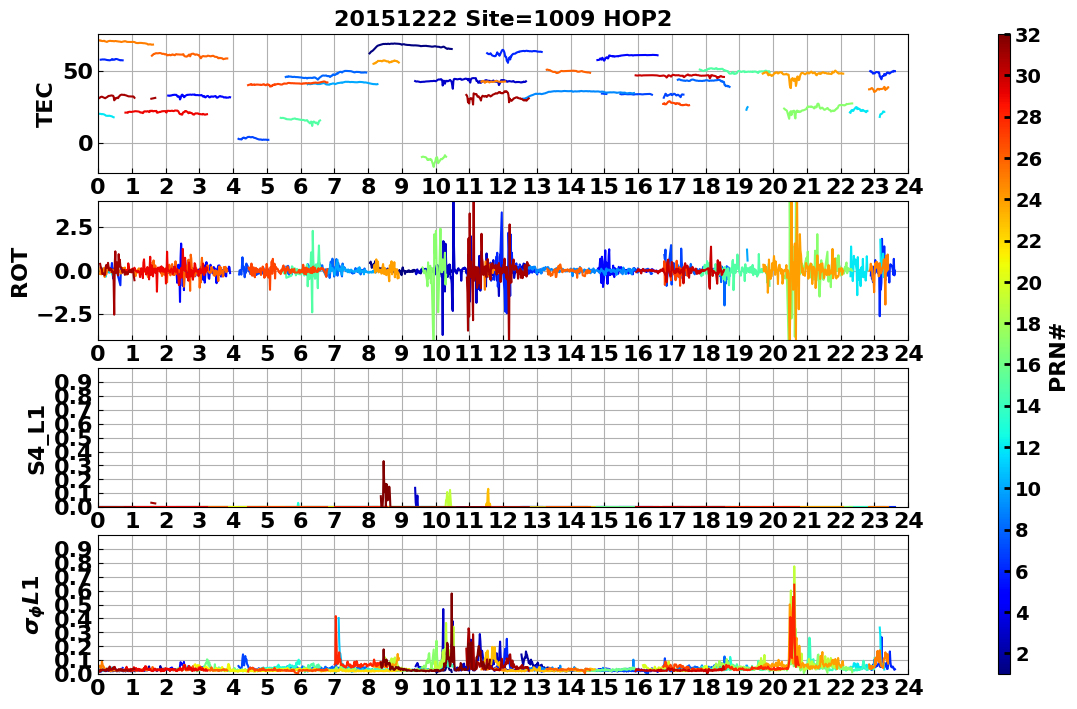The image size is (1077, 709).
Task: Click the '6' tick on the colorbar
Action: click(x=1023, y=571)
